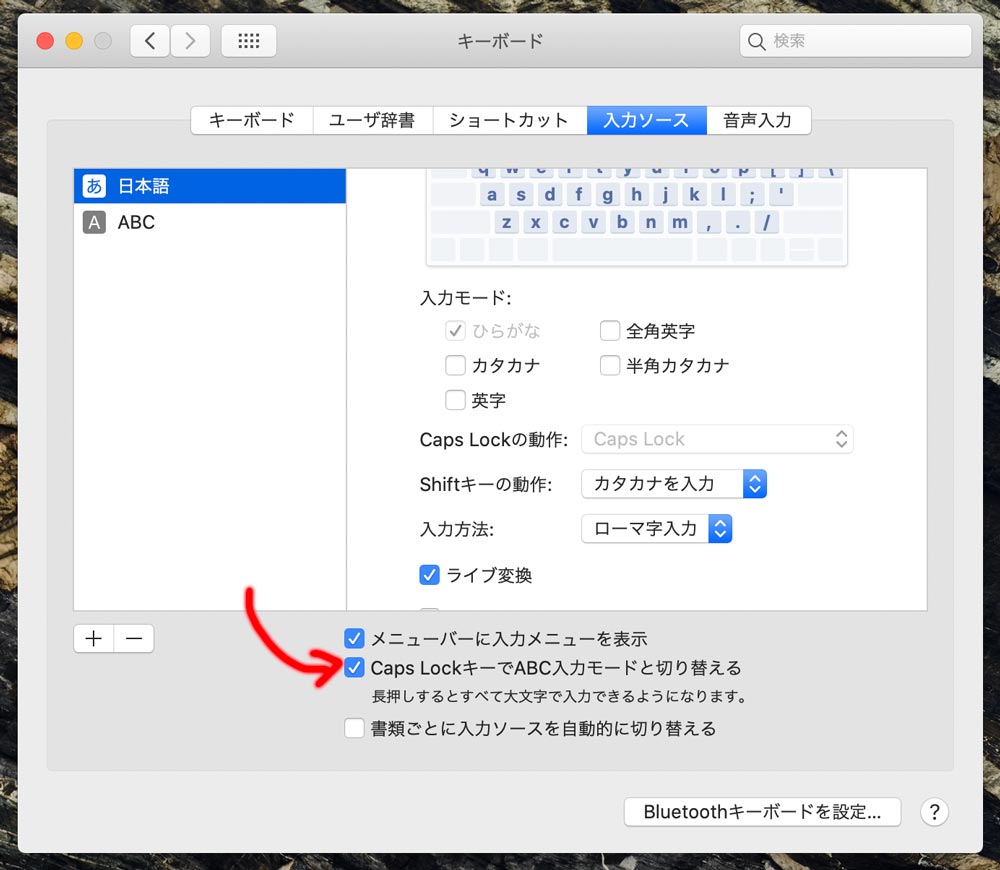
Task: Select the 日本語 input source row
Action: [210, 186]
